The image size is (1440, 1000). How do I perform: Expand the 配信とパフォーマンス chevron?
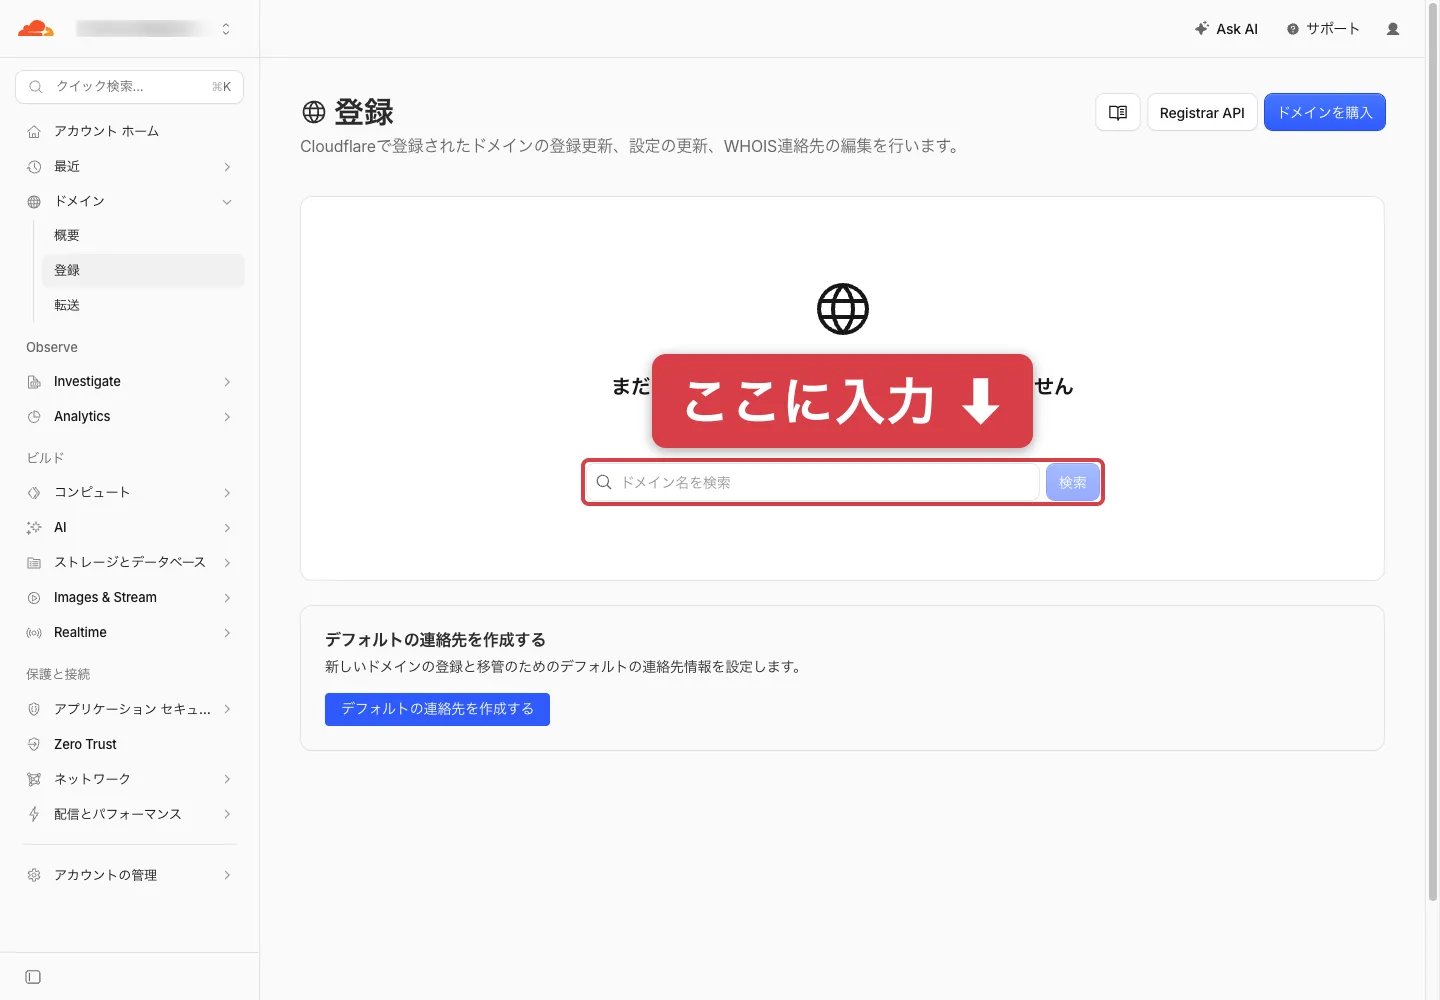tap(227, 814)
